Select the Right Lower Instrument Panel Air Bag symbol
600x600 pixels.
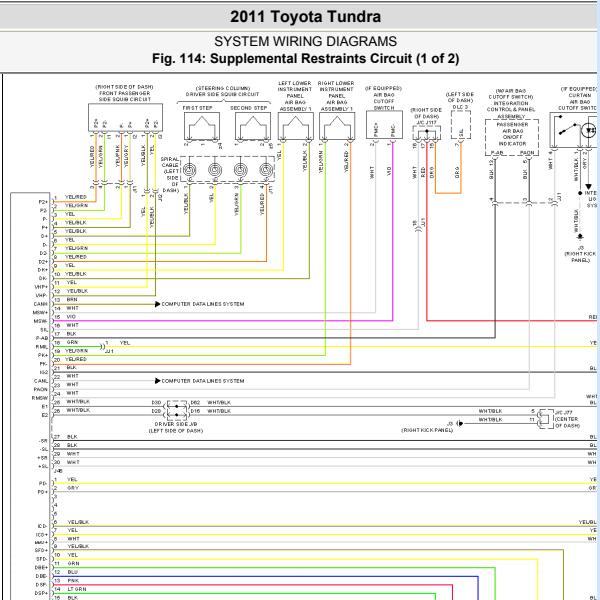[x=337, y=127]
